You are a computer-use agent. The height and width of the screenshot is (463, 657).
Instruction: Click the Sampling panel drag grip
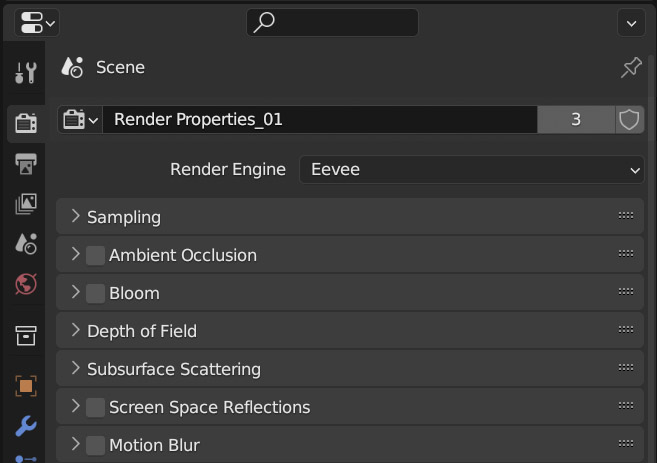(x=626, y=216)
